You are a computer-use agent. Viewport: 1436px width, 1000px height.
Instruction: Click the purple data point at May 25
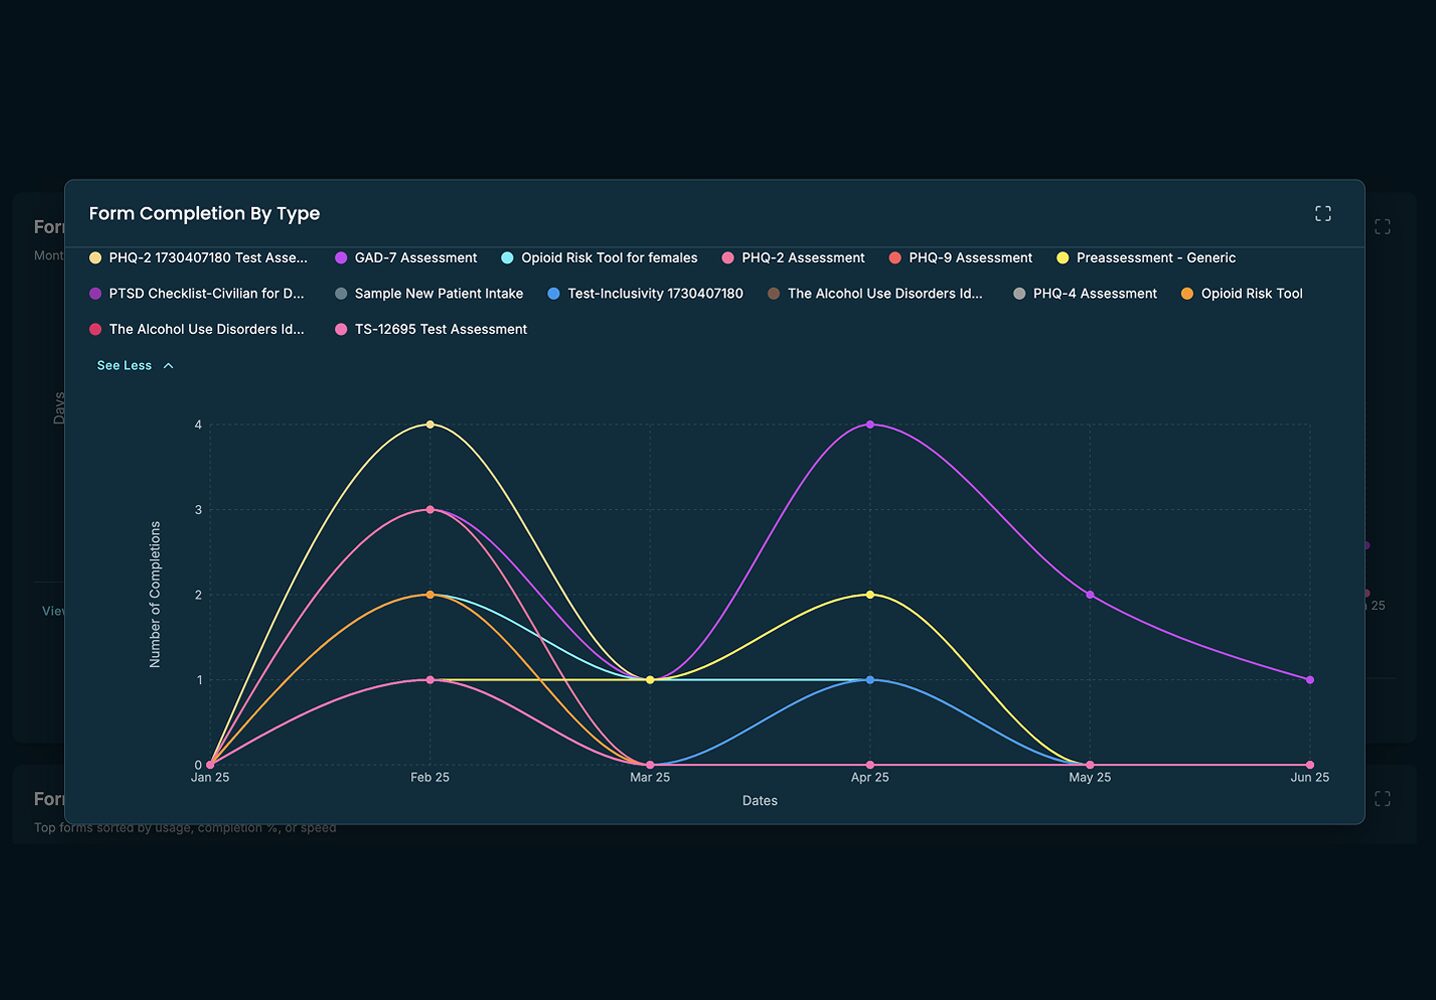[x=1090, y=595]
